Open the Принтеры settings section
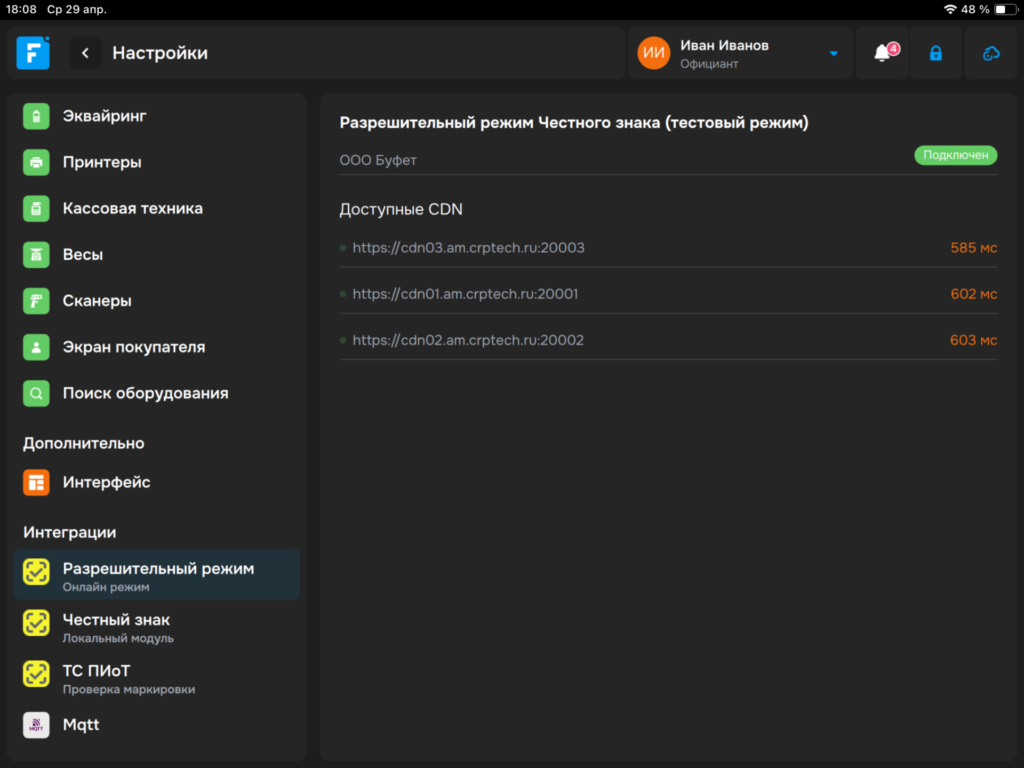 156,162
